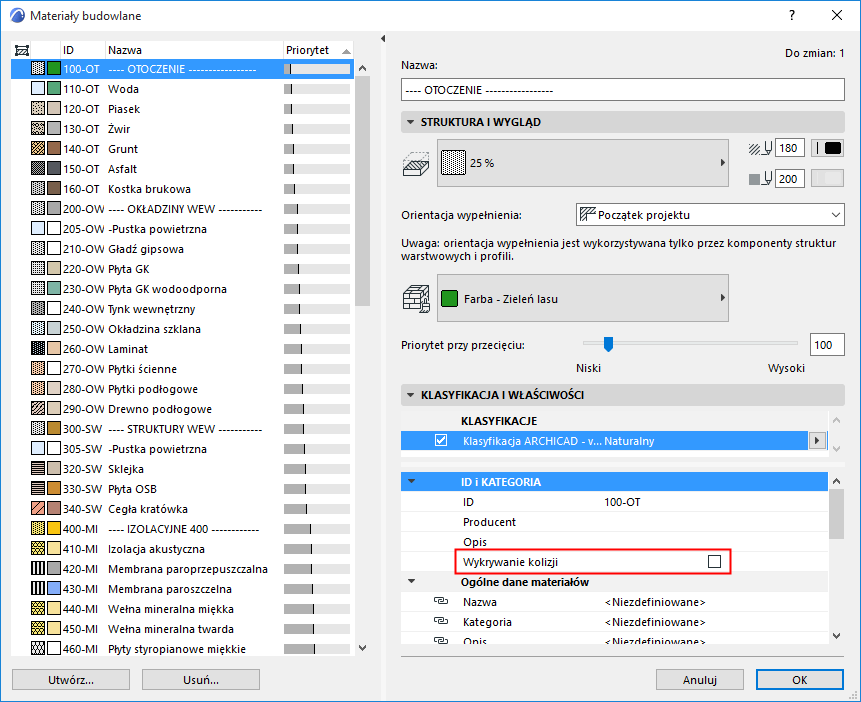Image resolution: width=861 pixels, height=702 pixels.
Task: Collapse the STRUKTURA I WYGLĄD section
Action: pyautogui.click(x=411, y=120)
